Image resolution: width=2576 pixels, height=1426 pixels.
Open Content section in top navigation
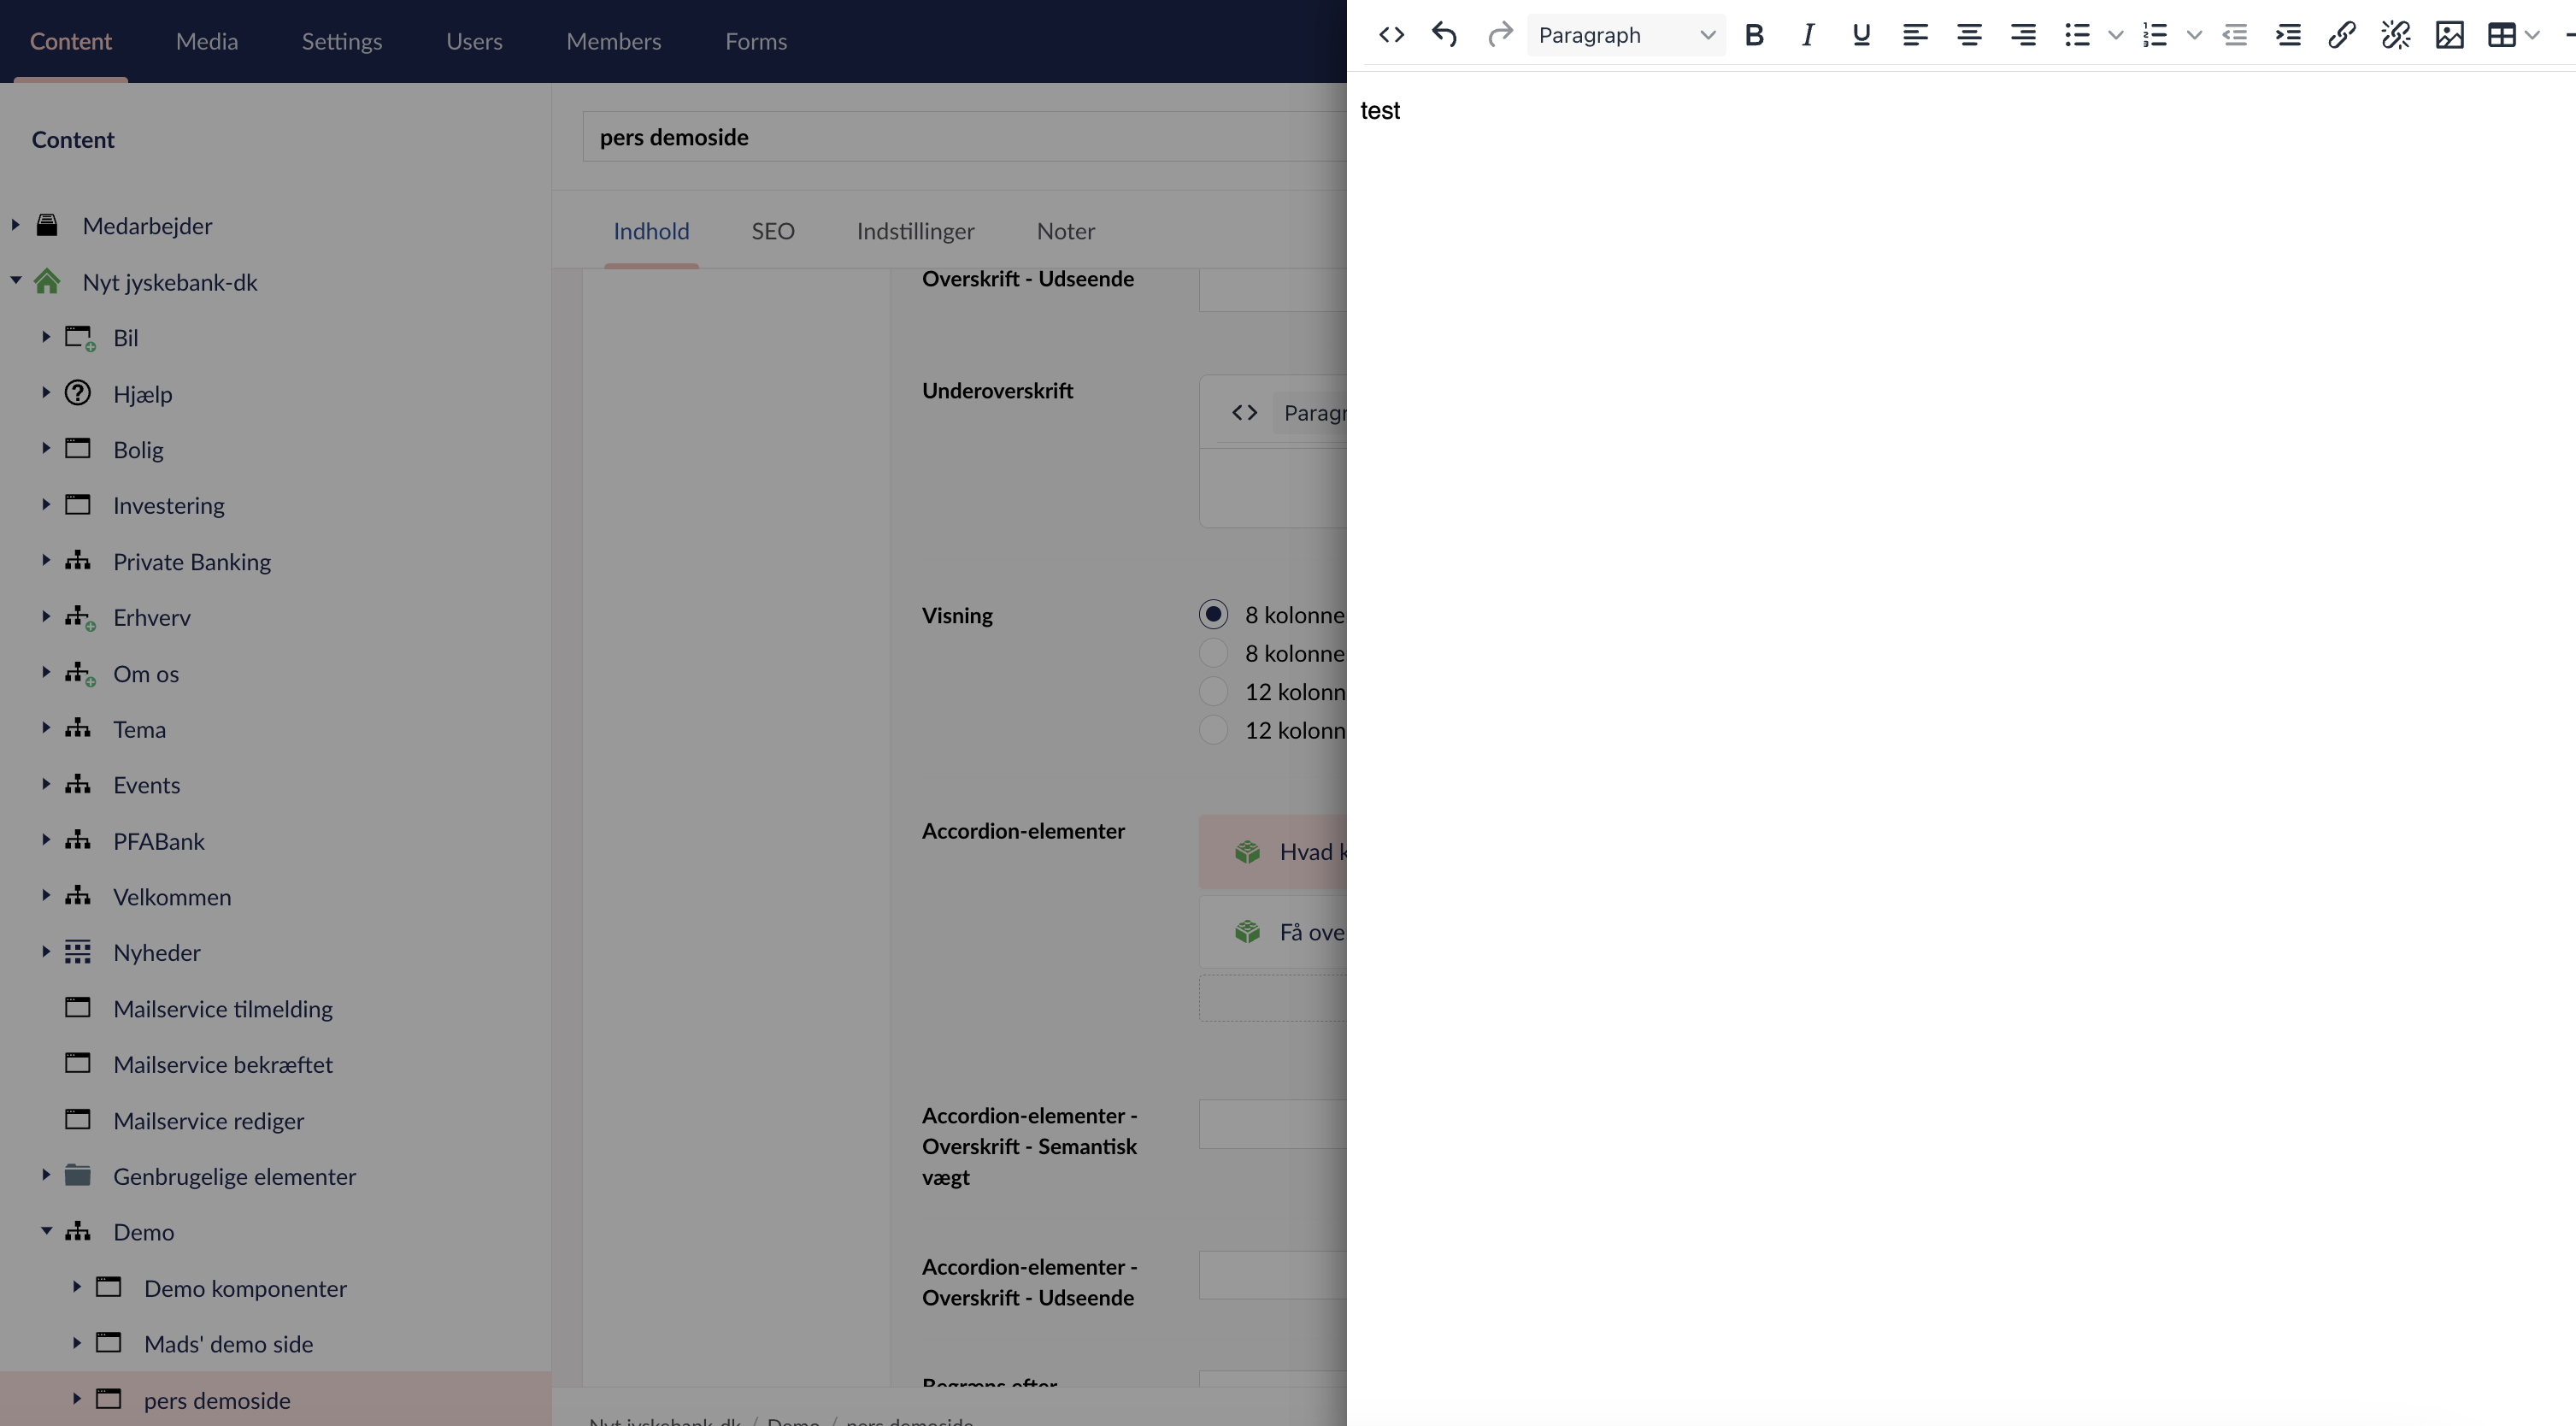tap(71, 41)
